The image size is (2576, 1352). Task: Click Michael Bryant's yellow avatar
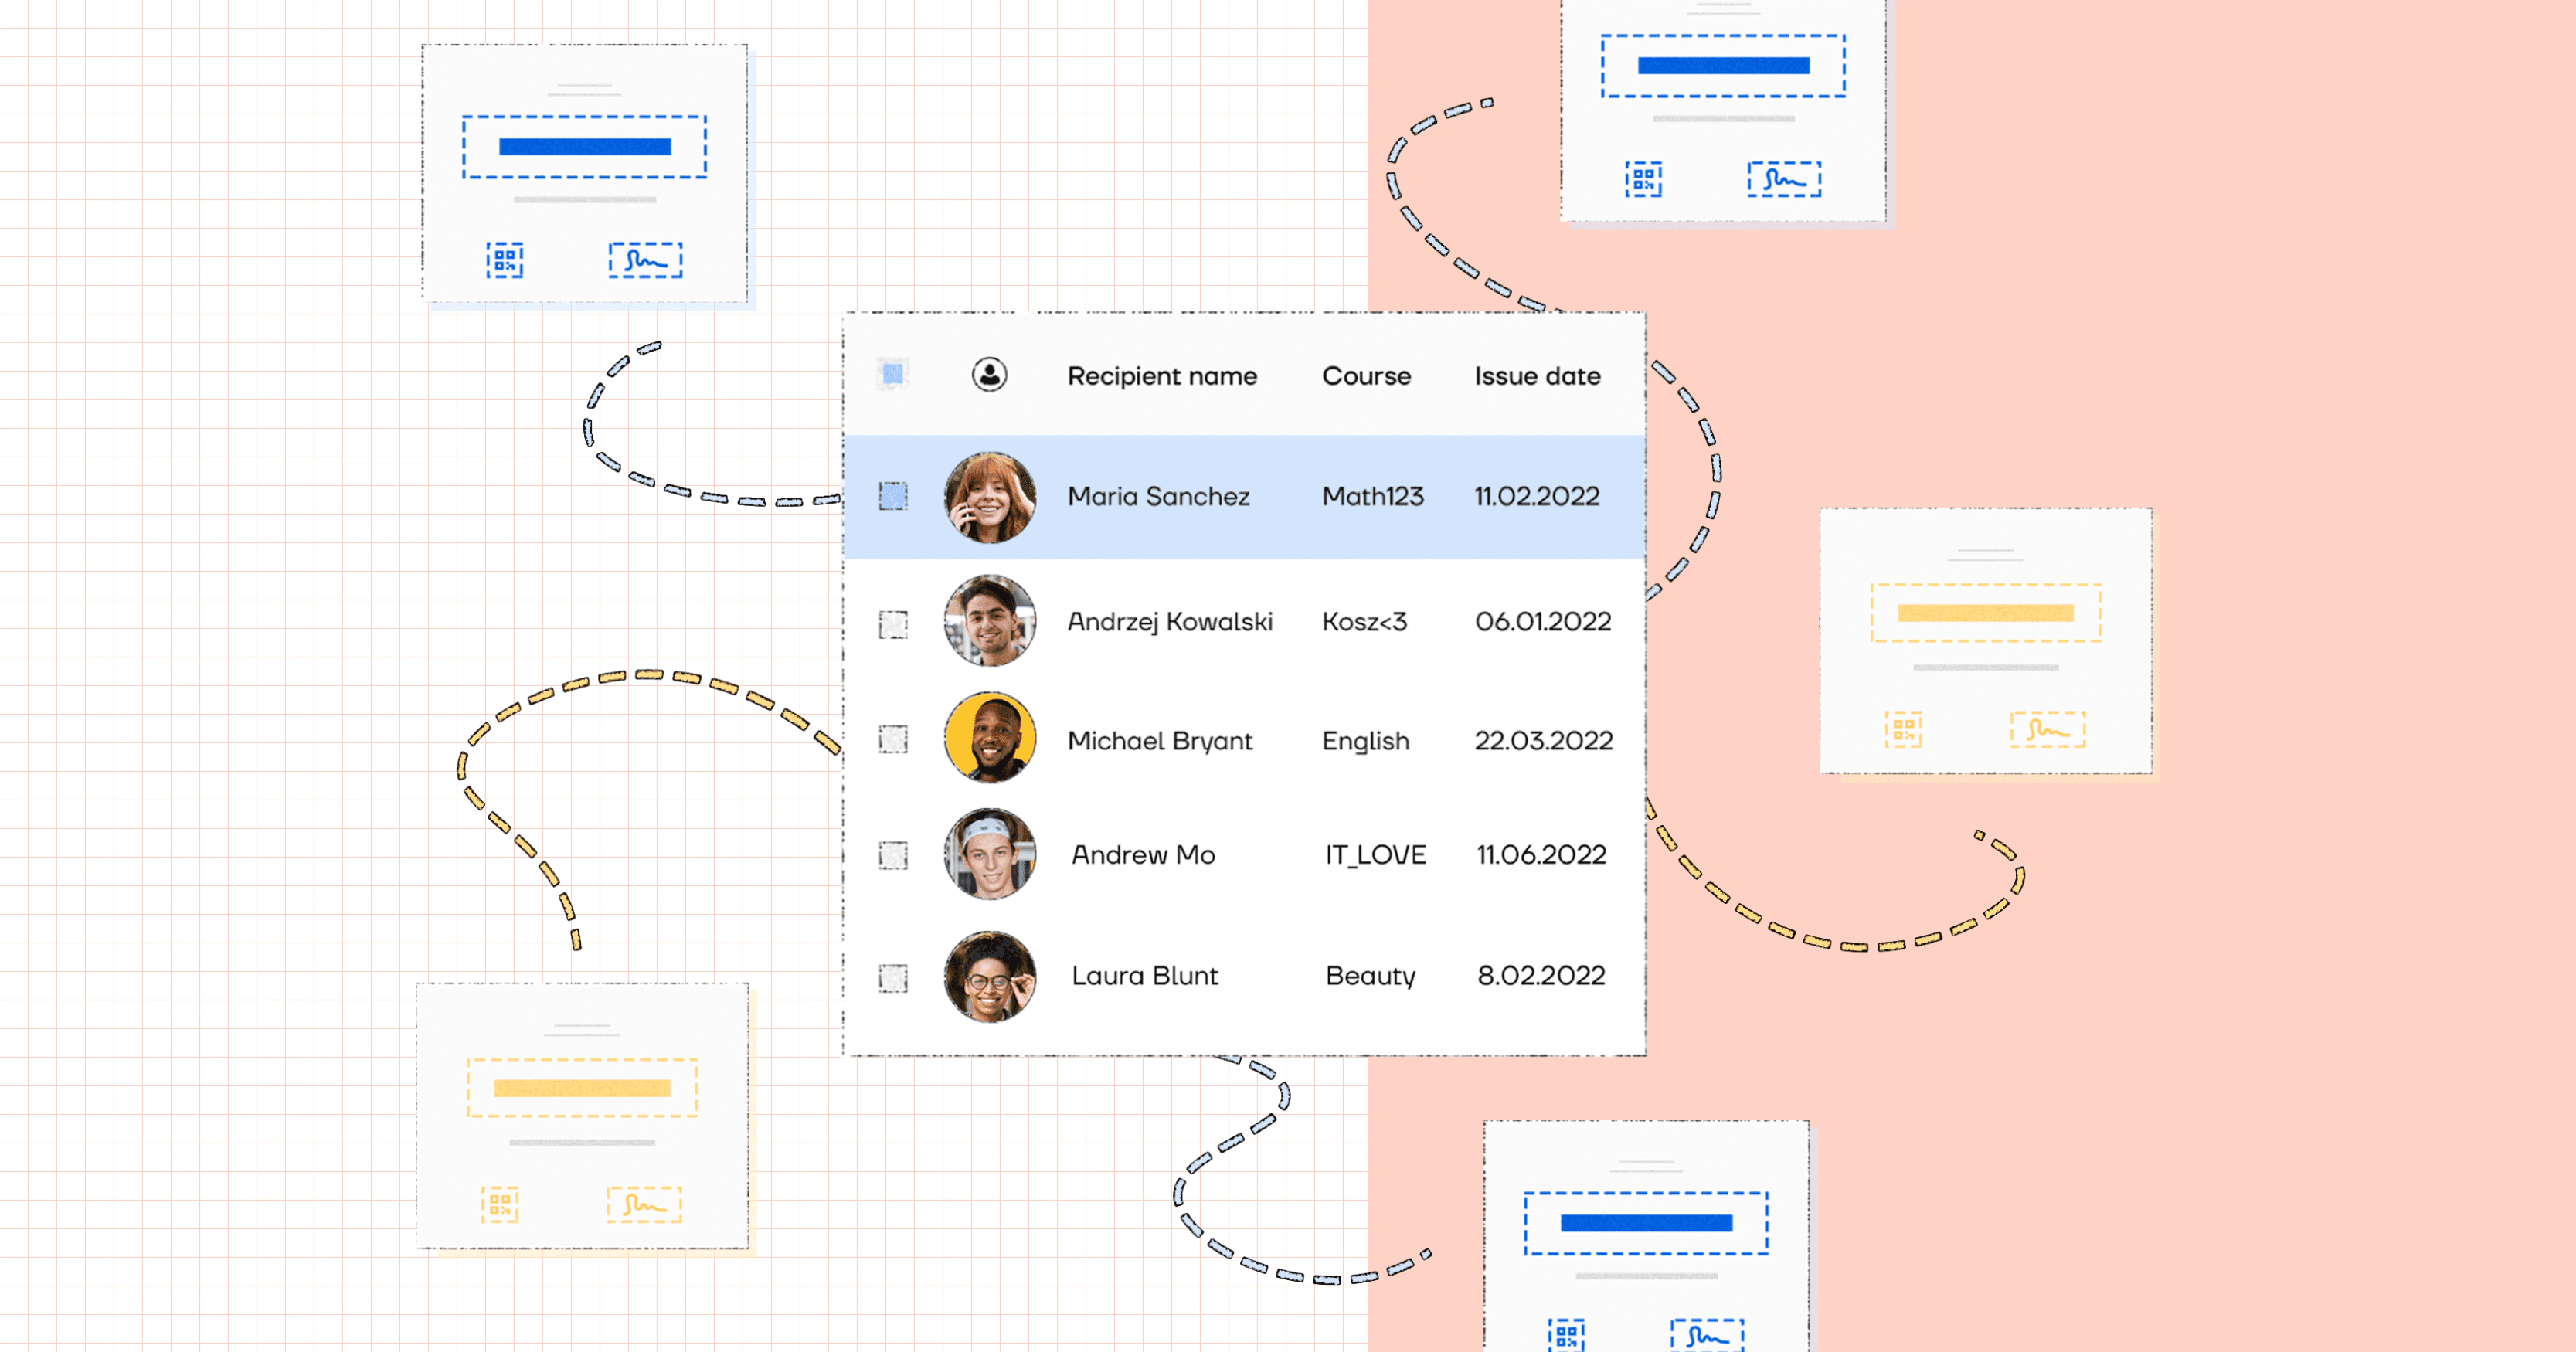pos(989,738)
